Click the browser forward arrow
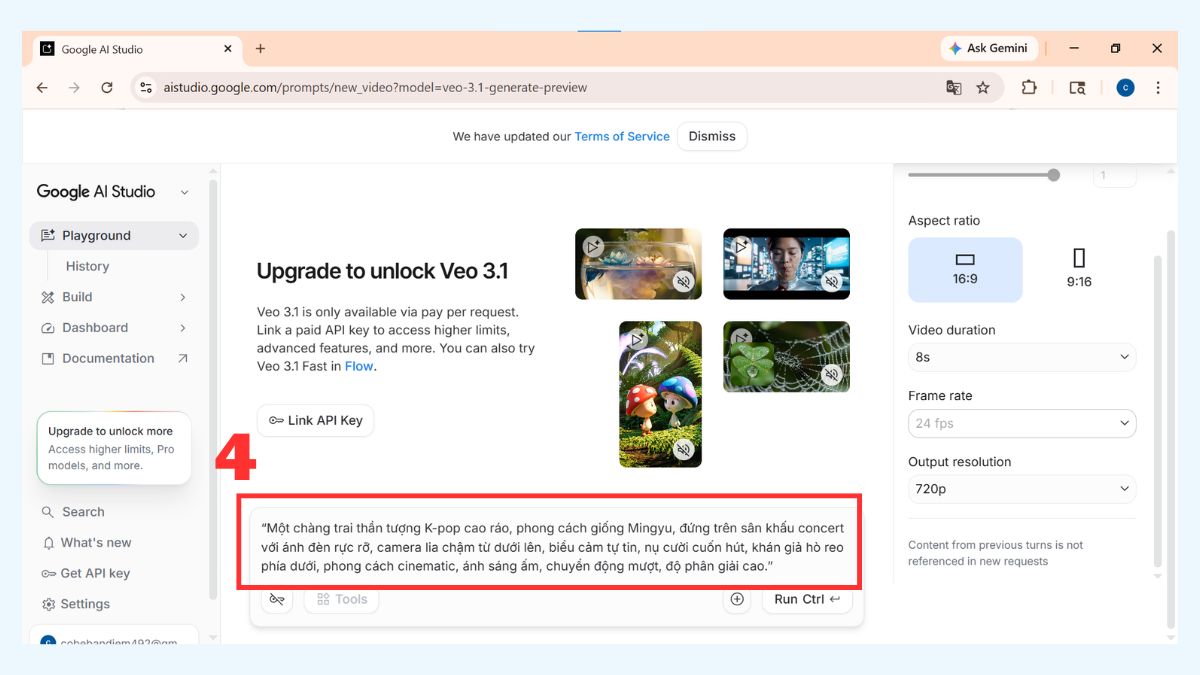The image size is (1200, 675). (74, 88)
